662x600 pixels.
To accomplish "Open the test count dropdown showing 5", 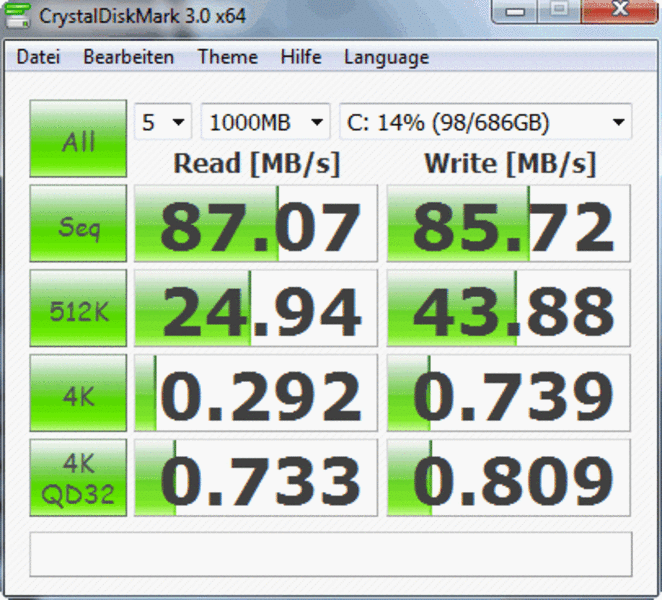I will point(163,122).
